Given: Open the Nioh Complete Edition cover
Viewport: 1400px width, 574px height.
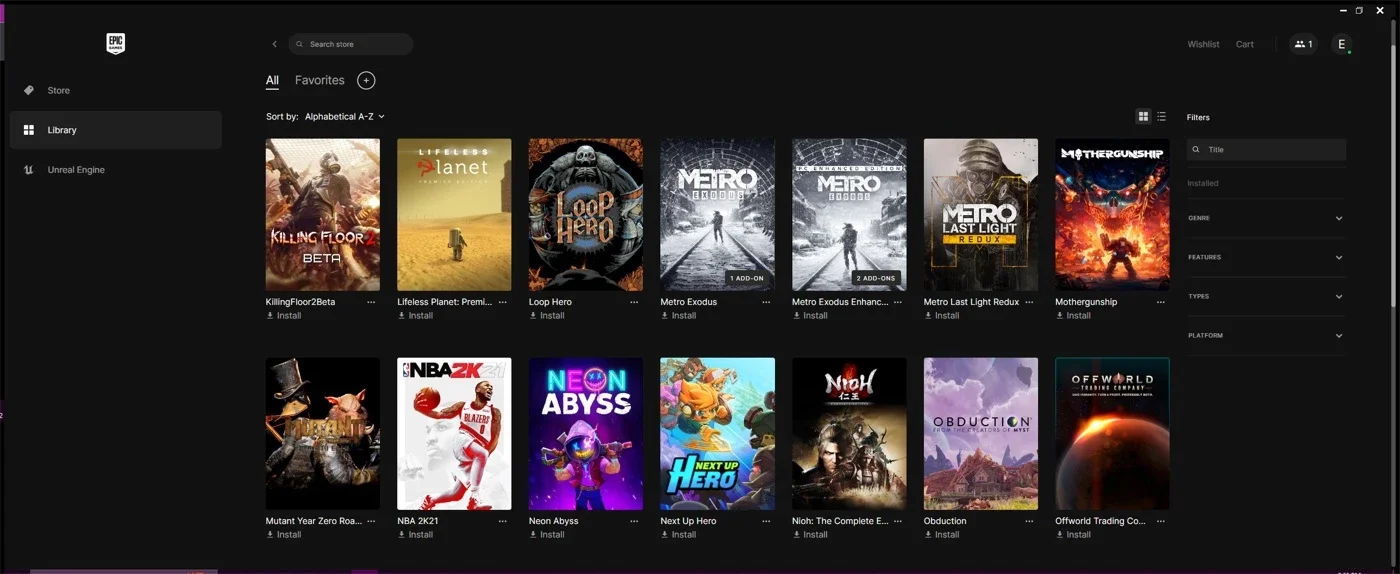Looking at the screenshot, I should coord(849,434).
